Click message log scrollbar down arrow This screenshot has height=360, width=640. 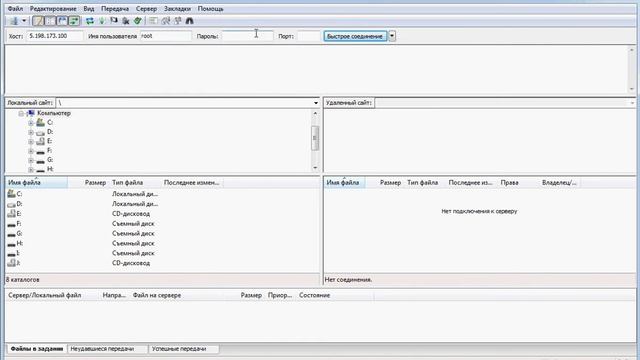point(631,89)
